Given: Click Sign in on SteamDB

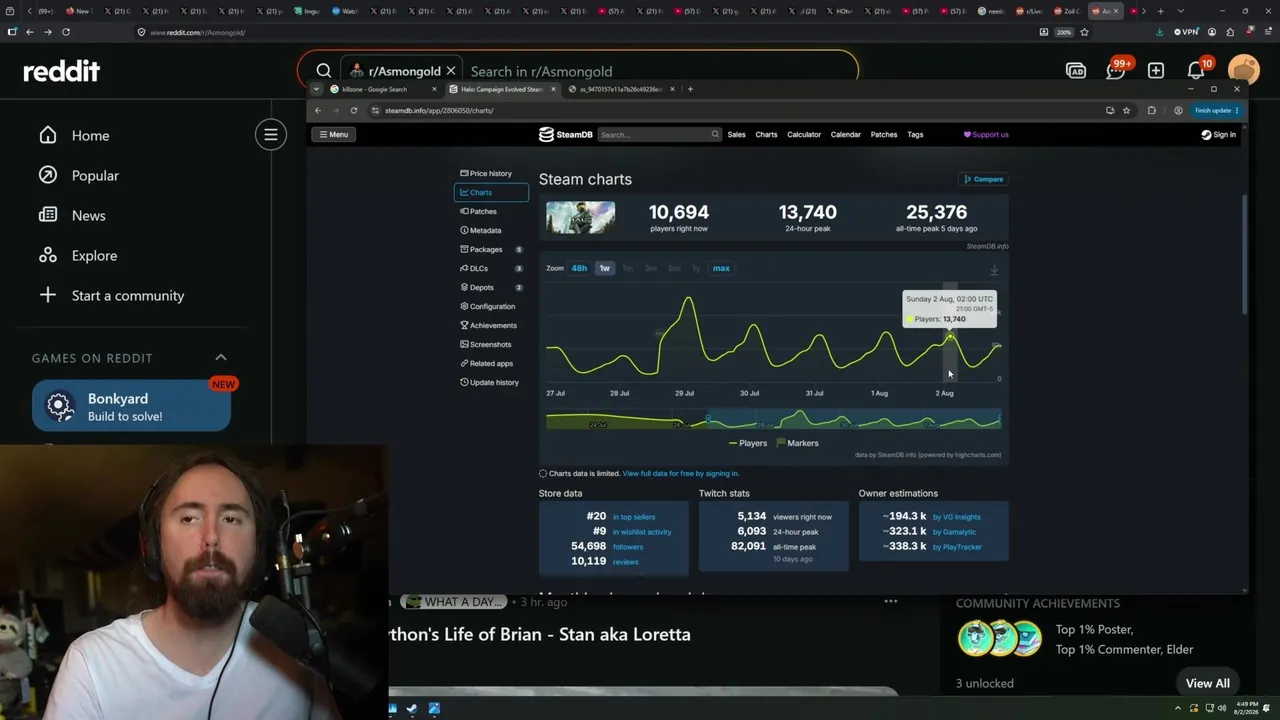Looking at the screenshot, I should click(1219, 134).
